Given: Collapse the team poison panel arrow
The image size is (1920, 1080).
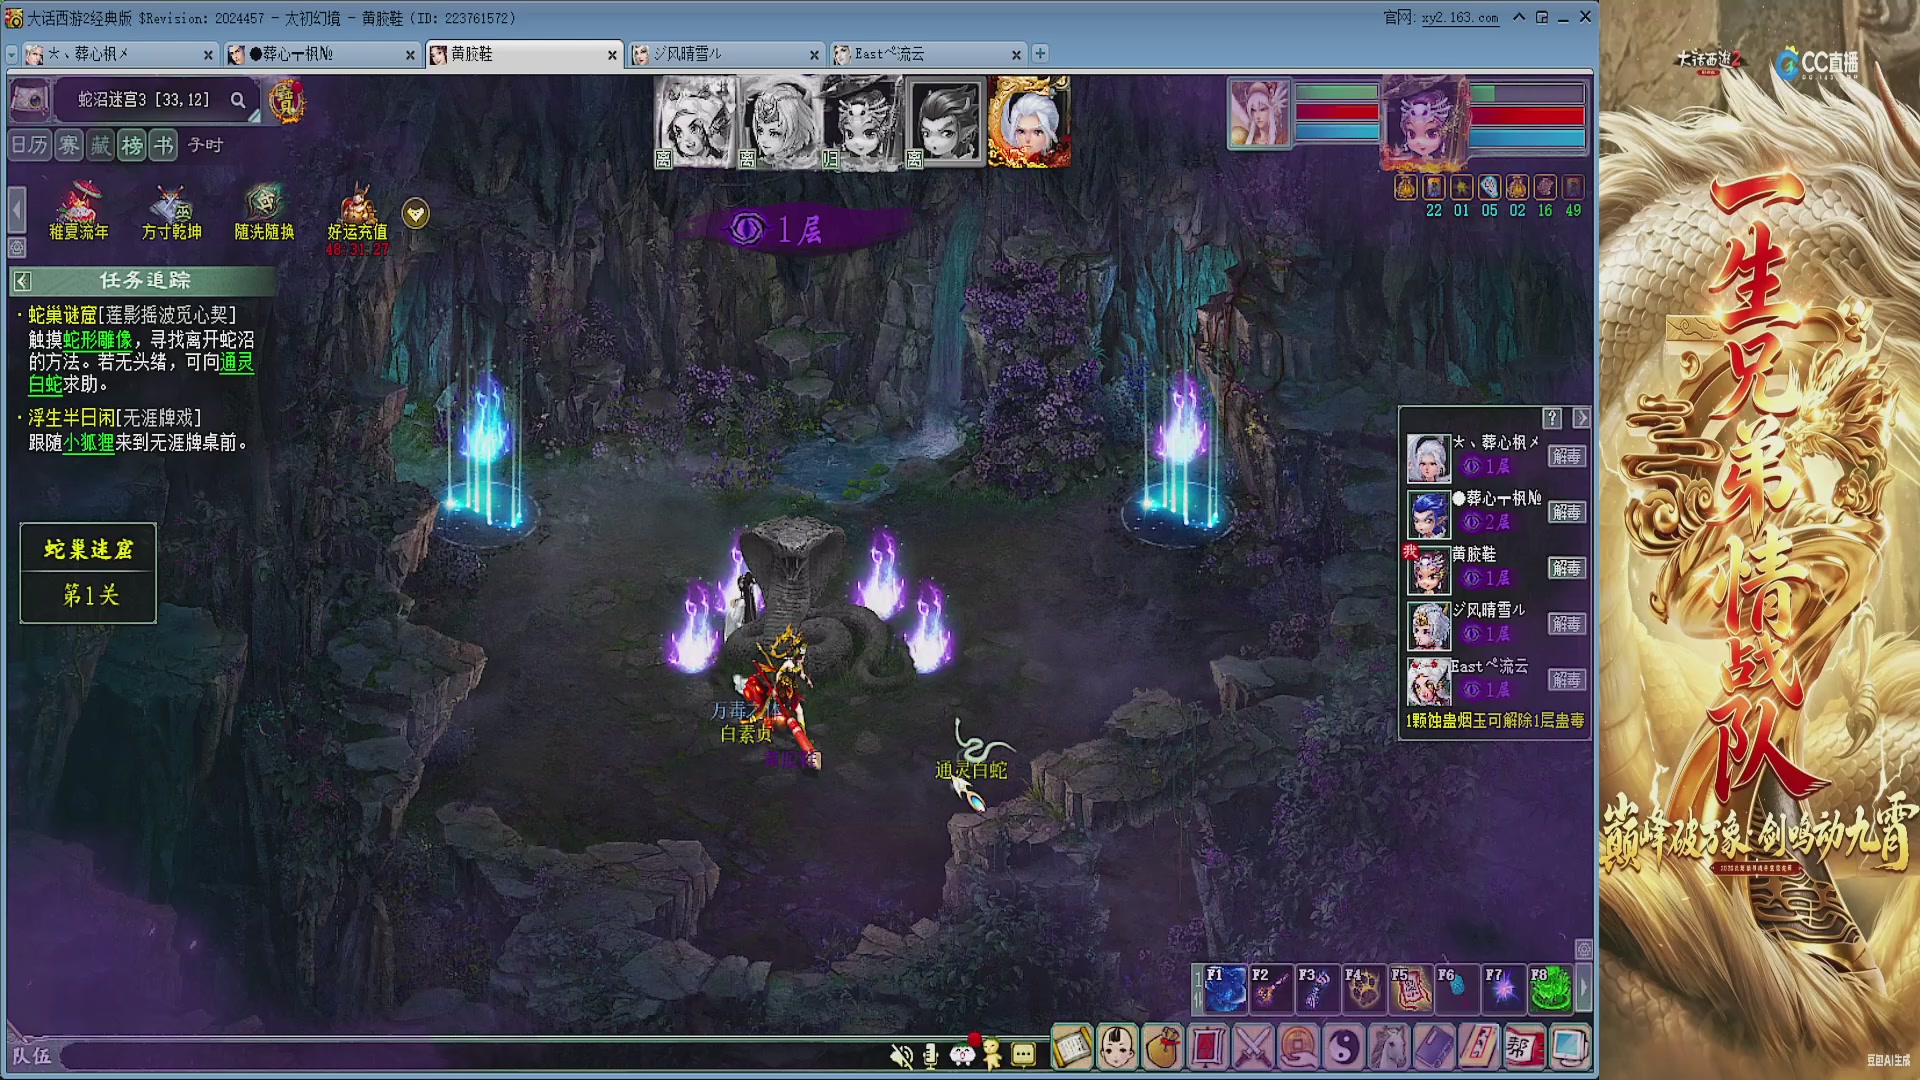Looking at the screenshot, I should point(1581,418).
